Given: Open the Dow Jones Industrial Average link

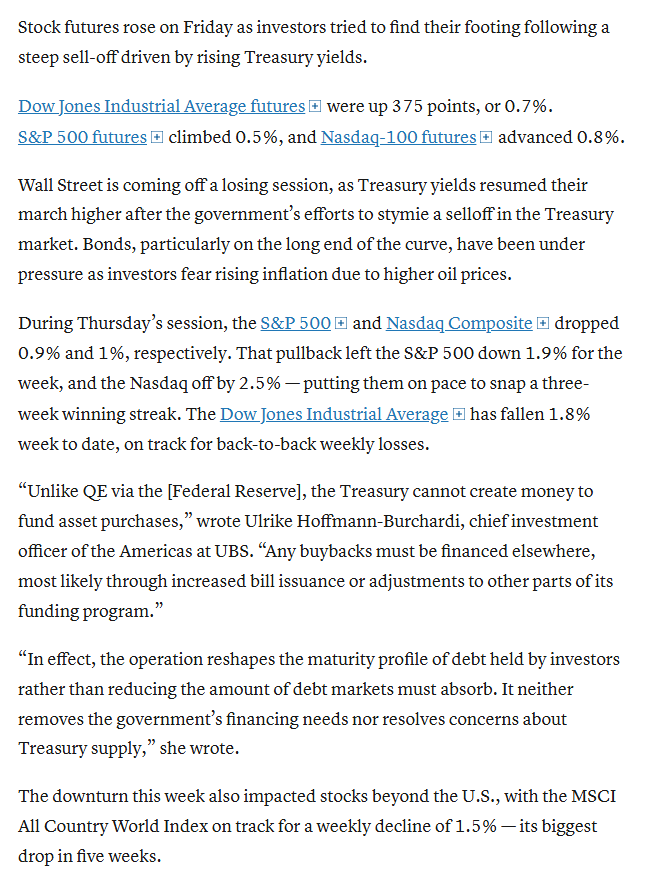Looking at the screenshot, I should (x=334, y=414).
